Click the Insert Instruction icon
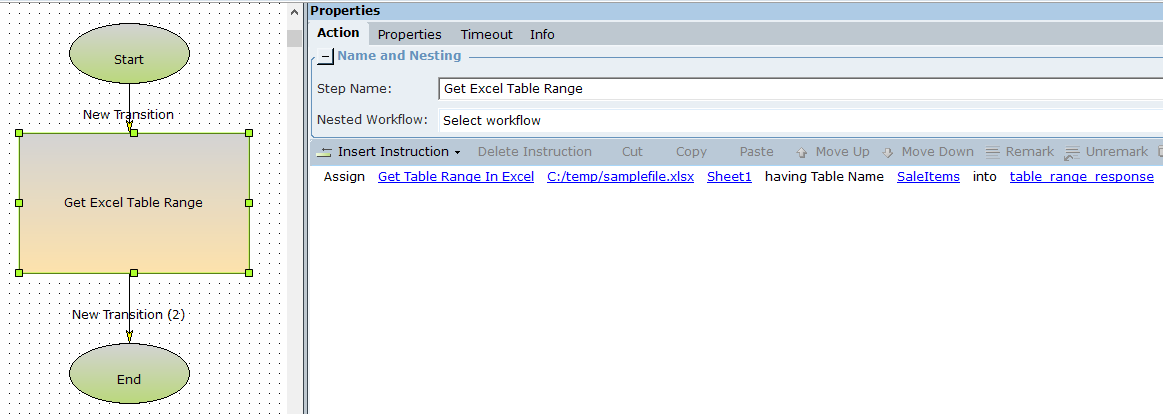The width and height of the screenshot is (1163, 414). coord(325,153)
